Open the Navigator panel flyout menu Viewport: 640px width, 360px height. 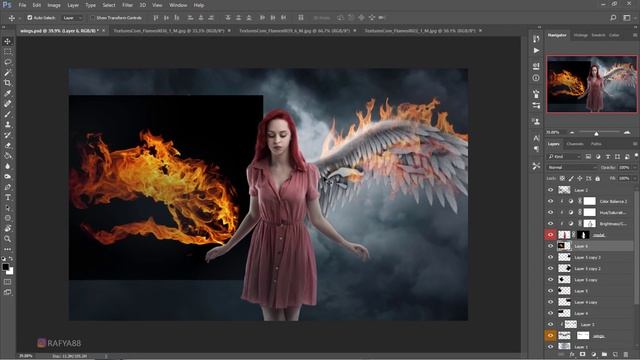(x=635, y=36)
